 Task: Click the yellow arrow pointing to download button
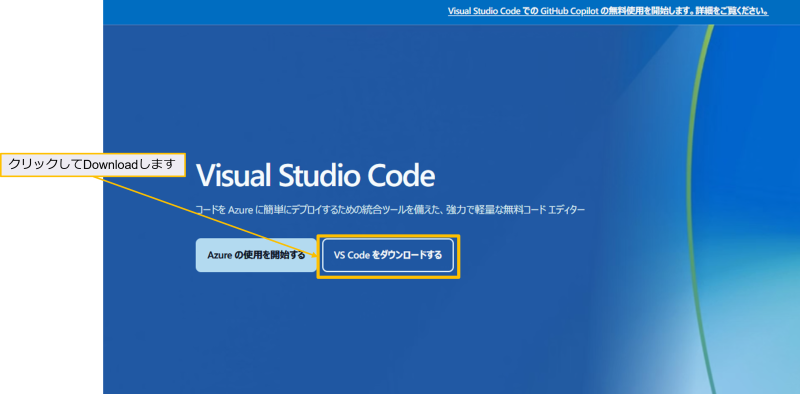point(206,215)
